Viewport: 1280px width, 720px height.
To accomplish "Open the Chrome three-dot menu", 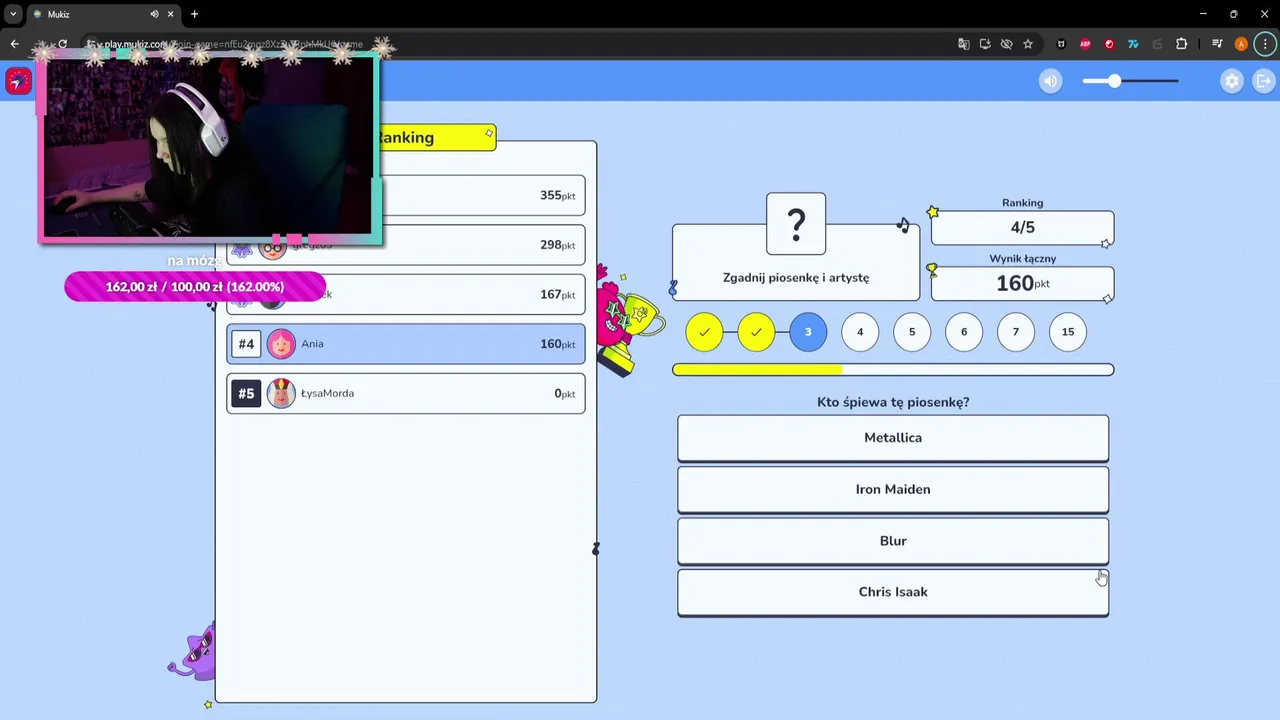I will point(1265,44).
